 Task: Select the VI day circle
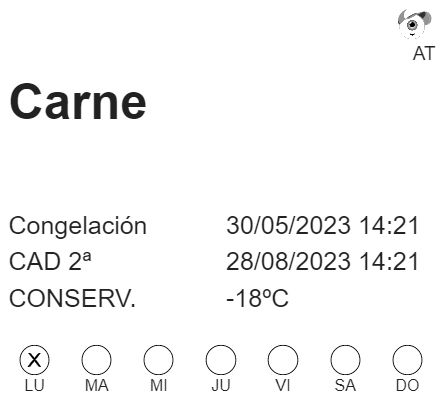pos(283,360)
